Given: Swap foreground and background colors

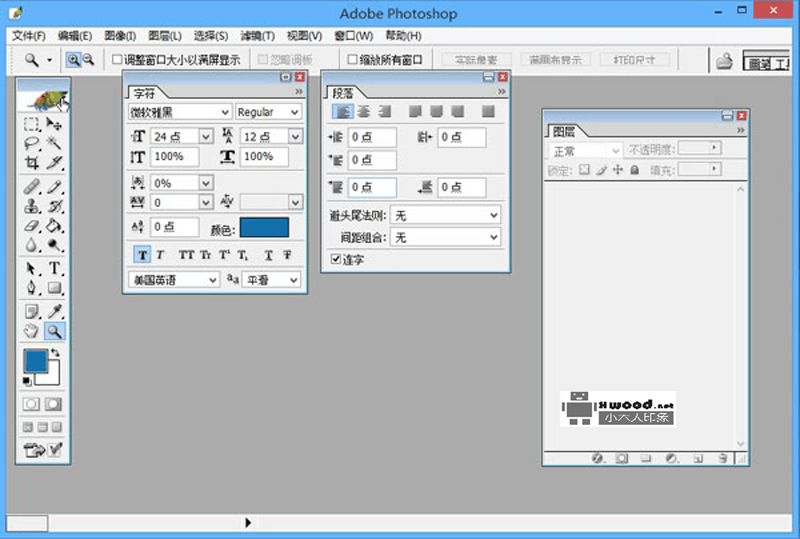Looking at the screenshot, I should [55, 353].
